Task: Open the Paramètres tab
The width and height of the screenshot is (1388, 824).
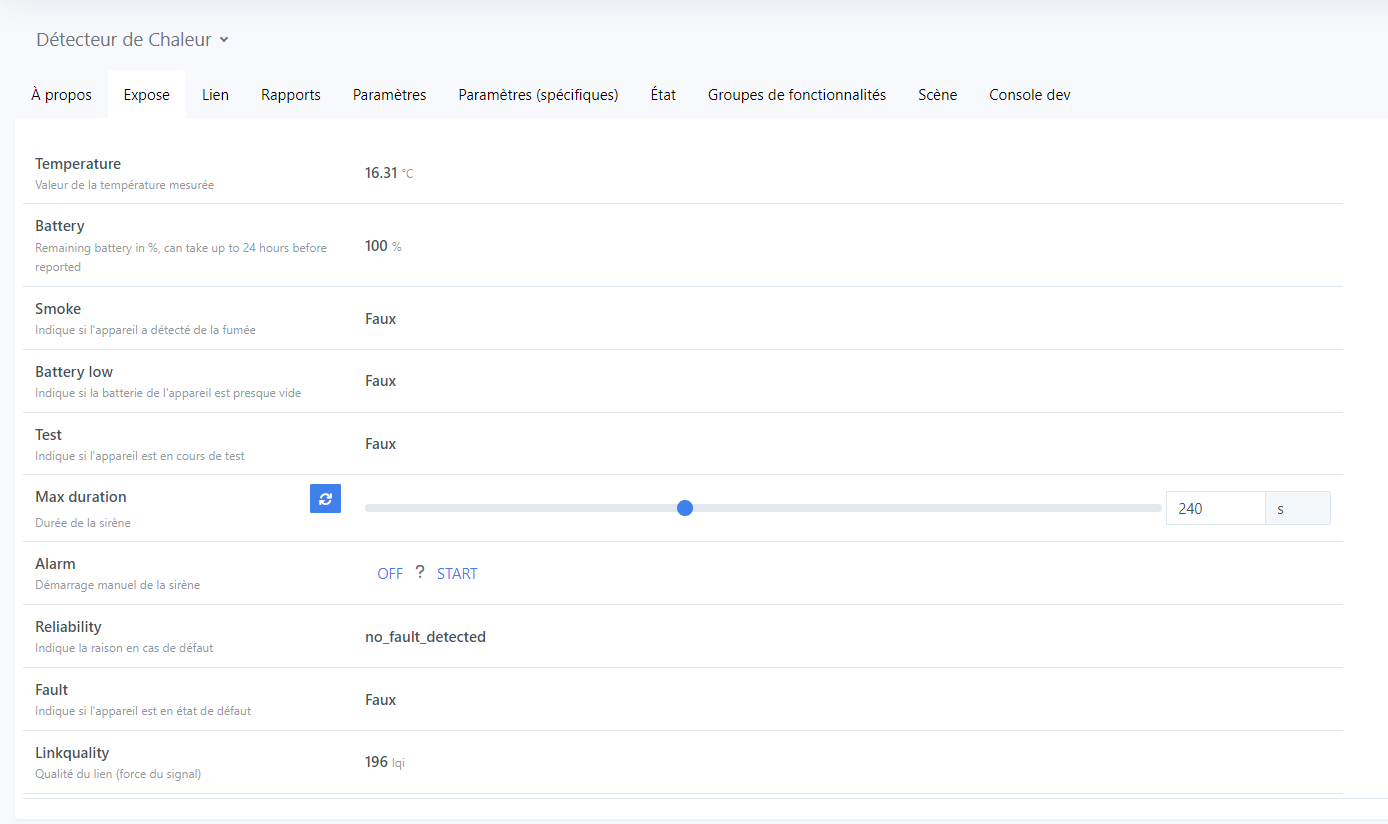Action: pyautogui.click(x=389, y=95)
